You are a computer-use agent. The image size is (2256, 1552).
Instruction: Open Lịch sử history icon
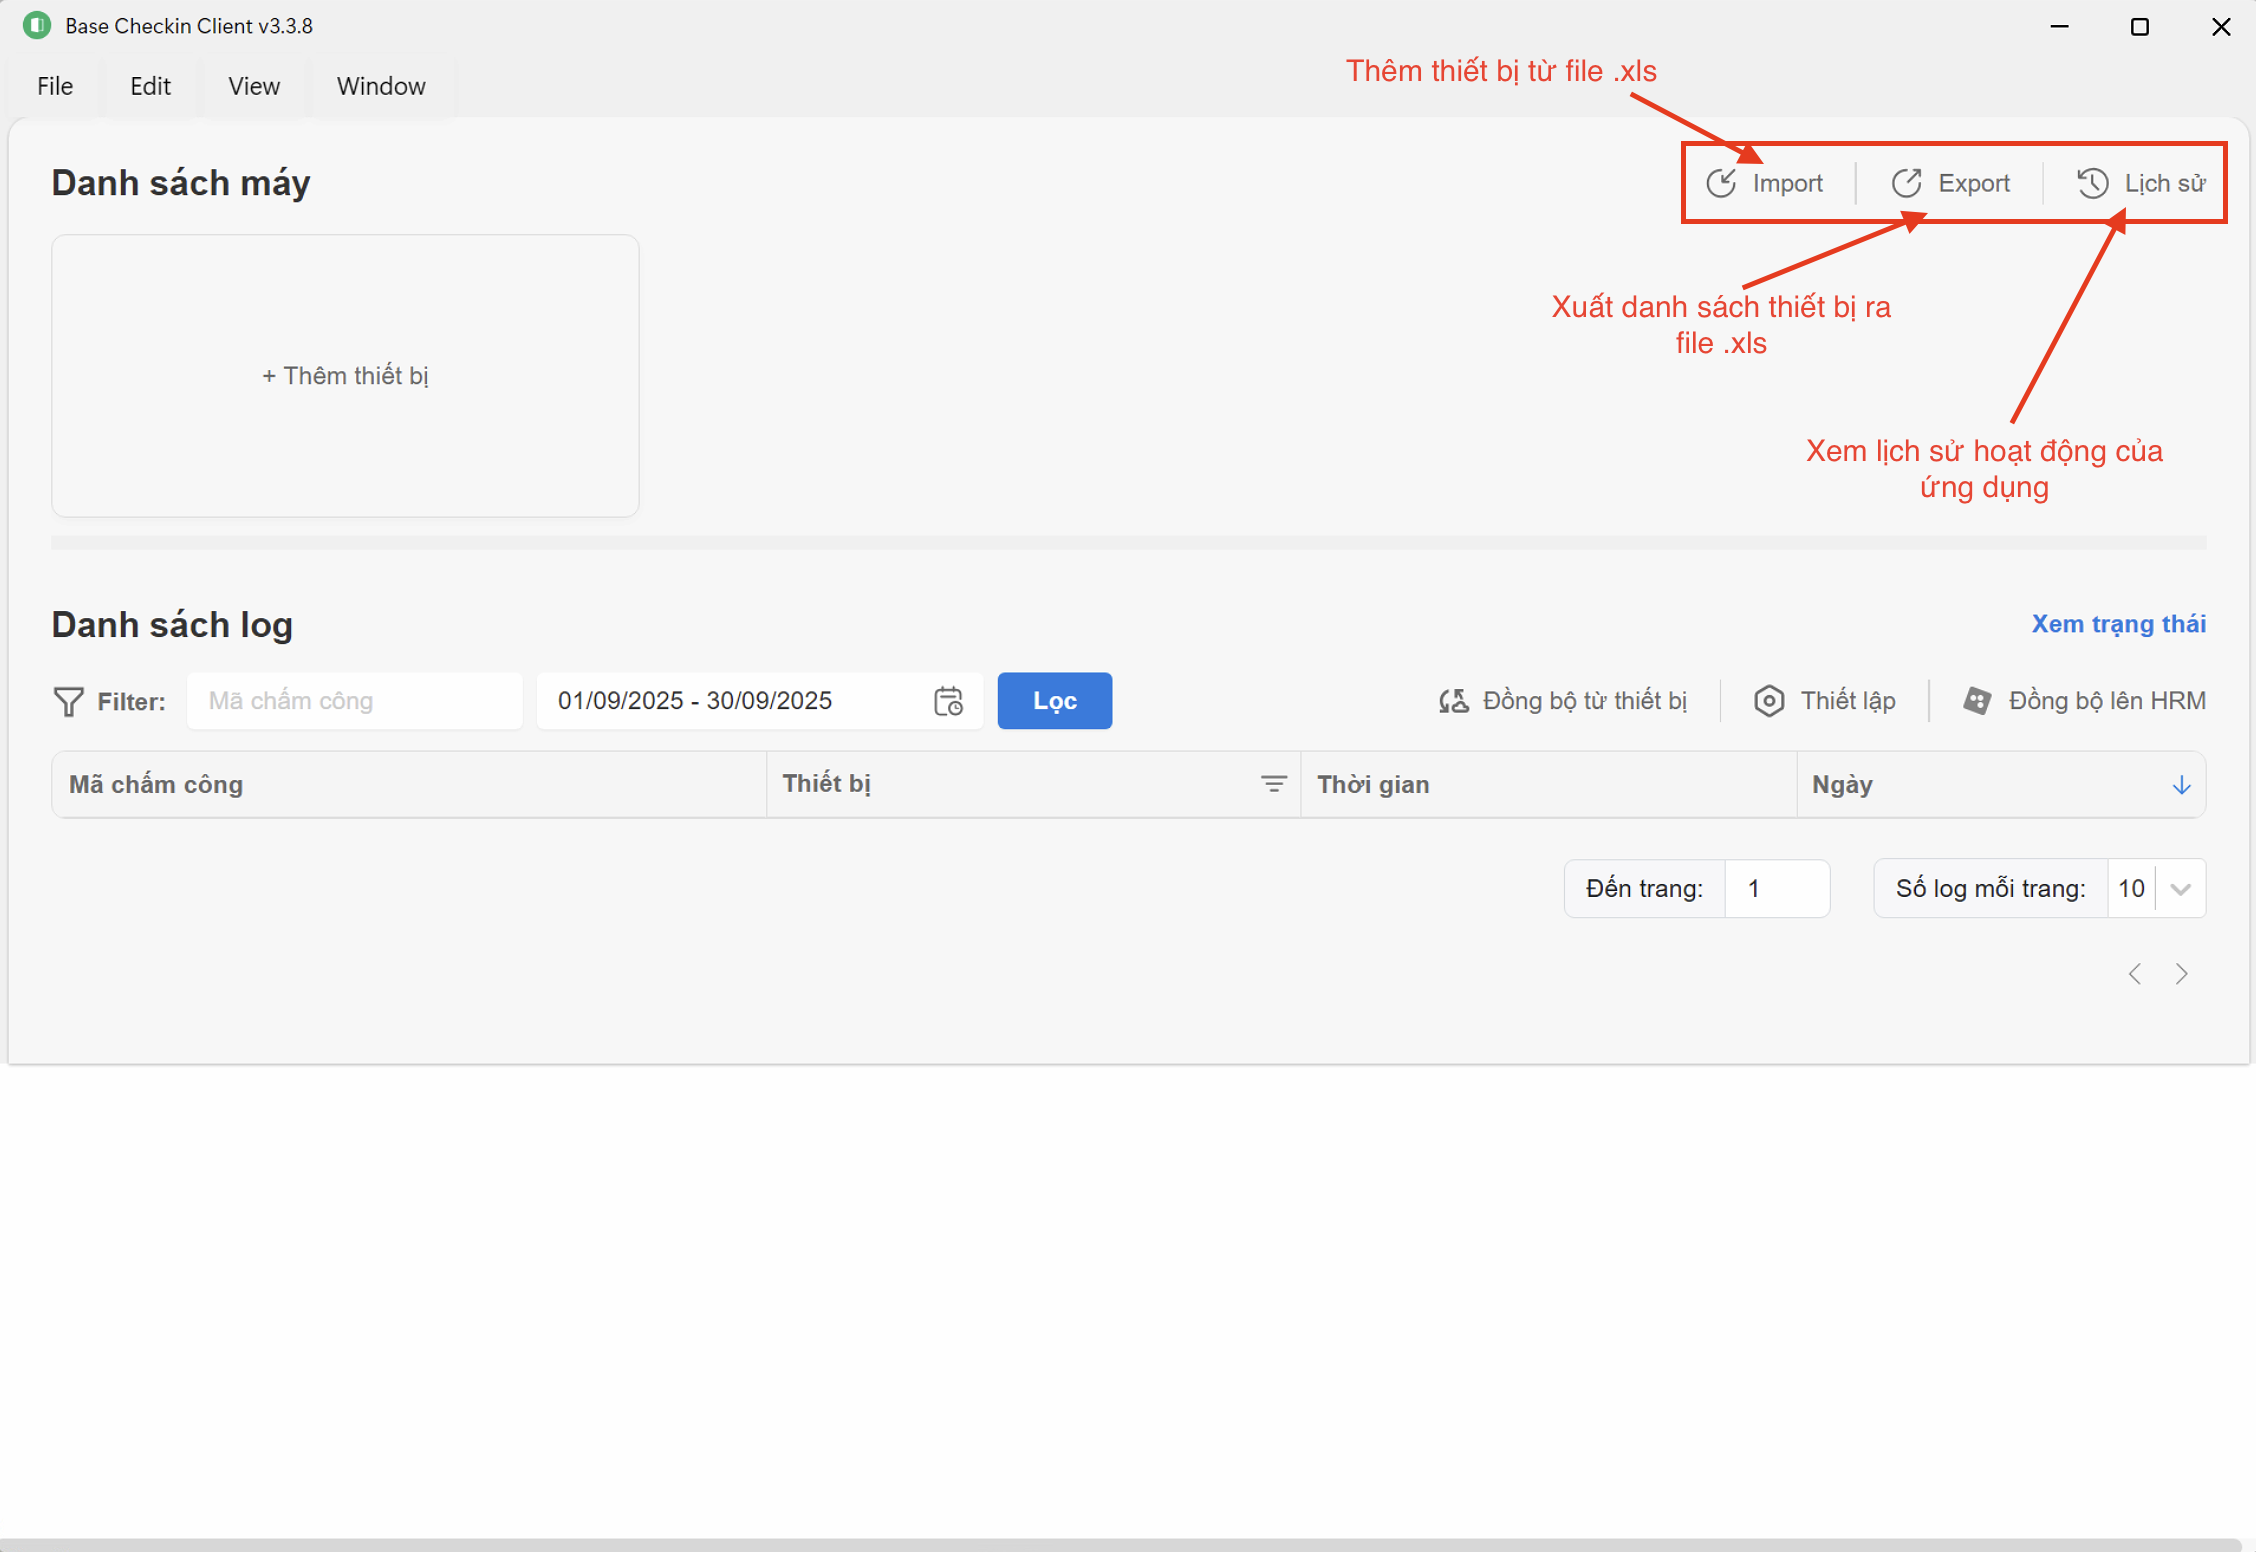click(x=2092, y=183)
